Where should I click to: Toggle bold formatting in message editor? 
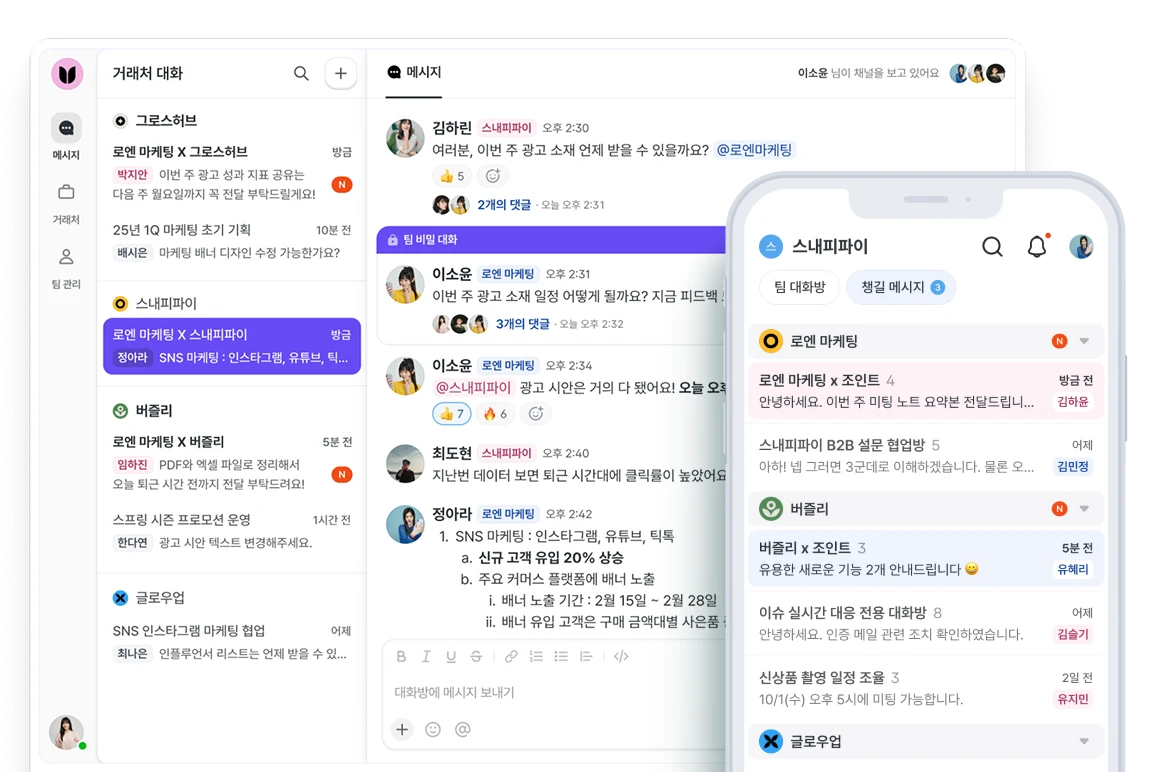coord(401,656)
